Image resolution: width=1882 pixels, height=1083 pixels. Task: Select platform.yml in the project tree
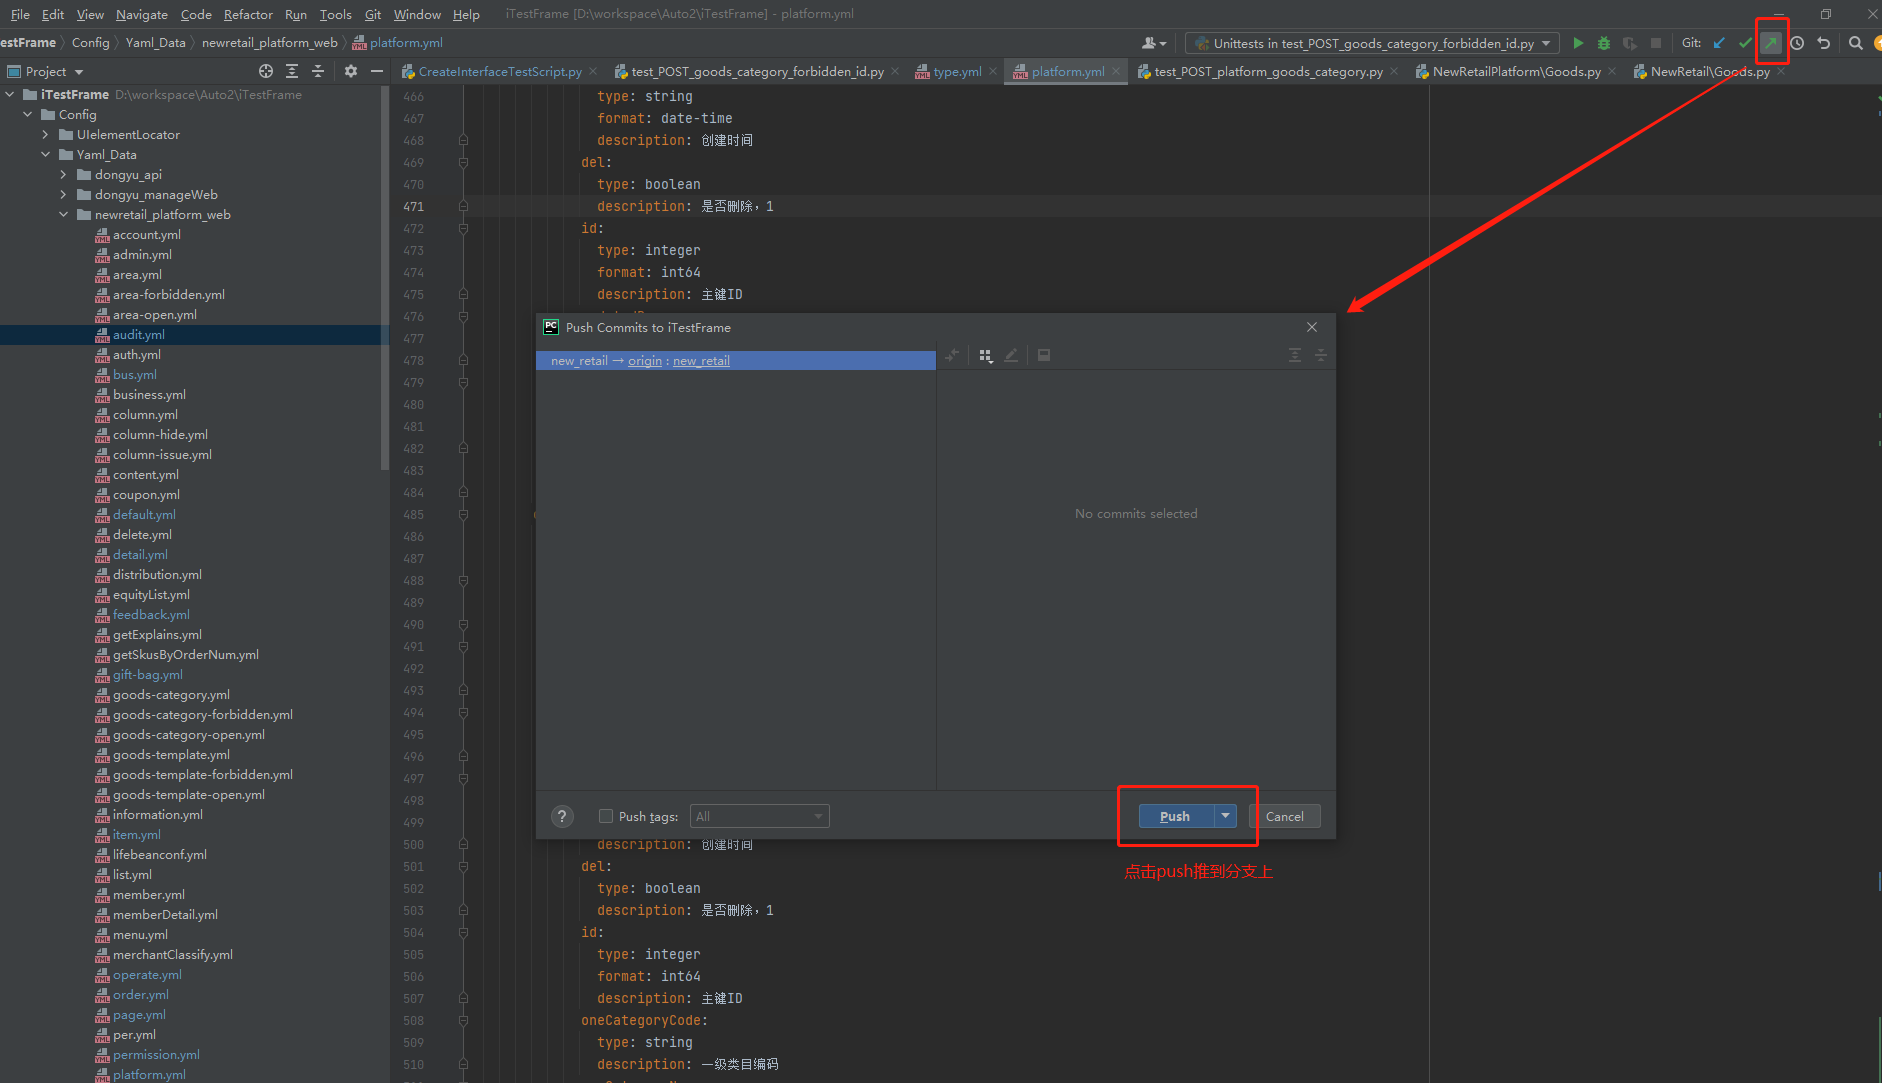(x=149, y=1074)
